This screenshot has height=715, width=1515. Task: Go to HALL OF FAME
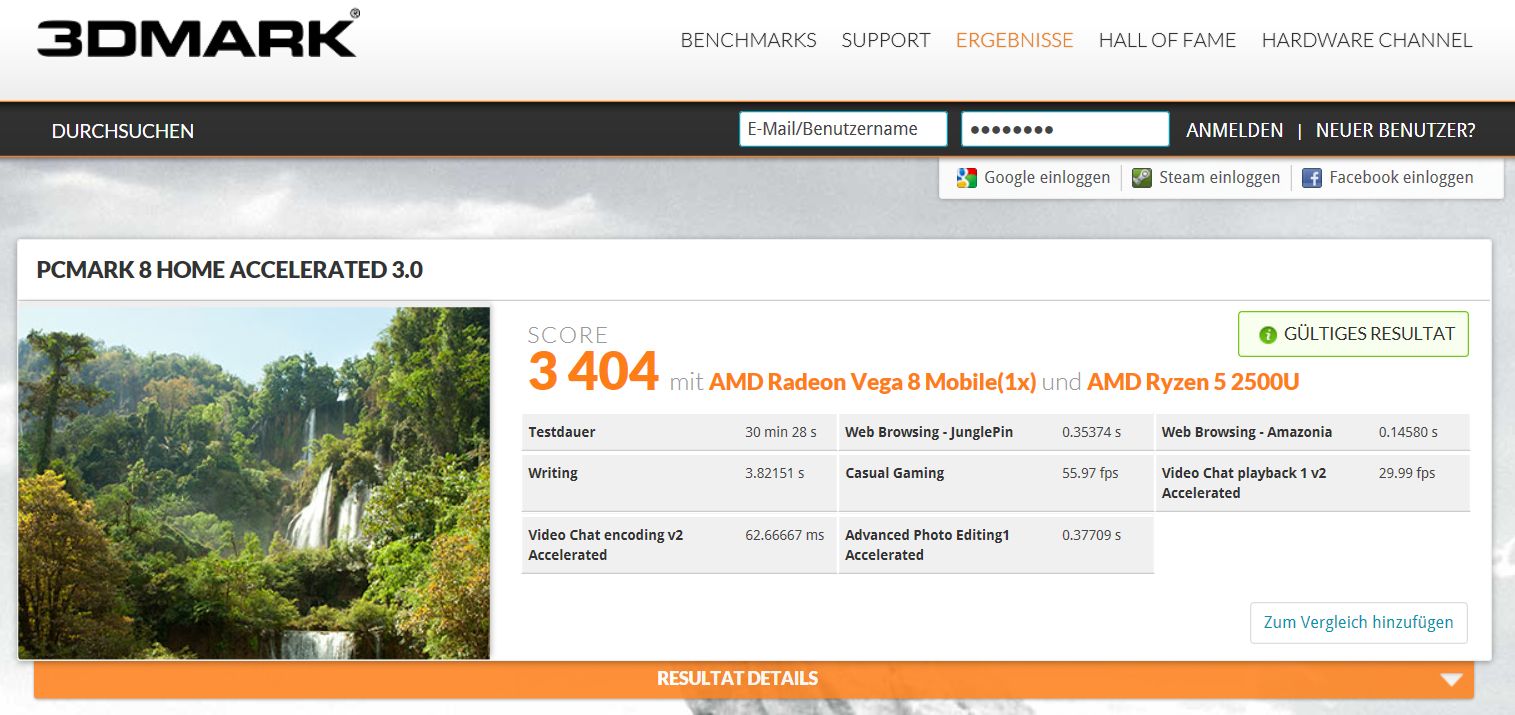pos(1167,40)
